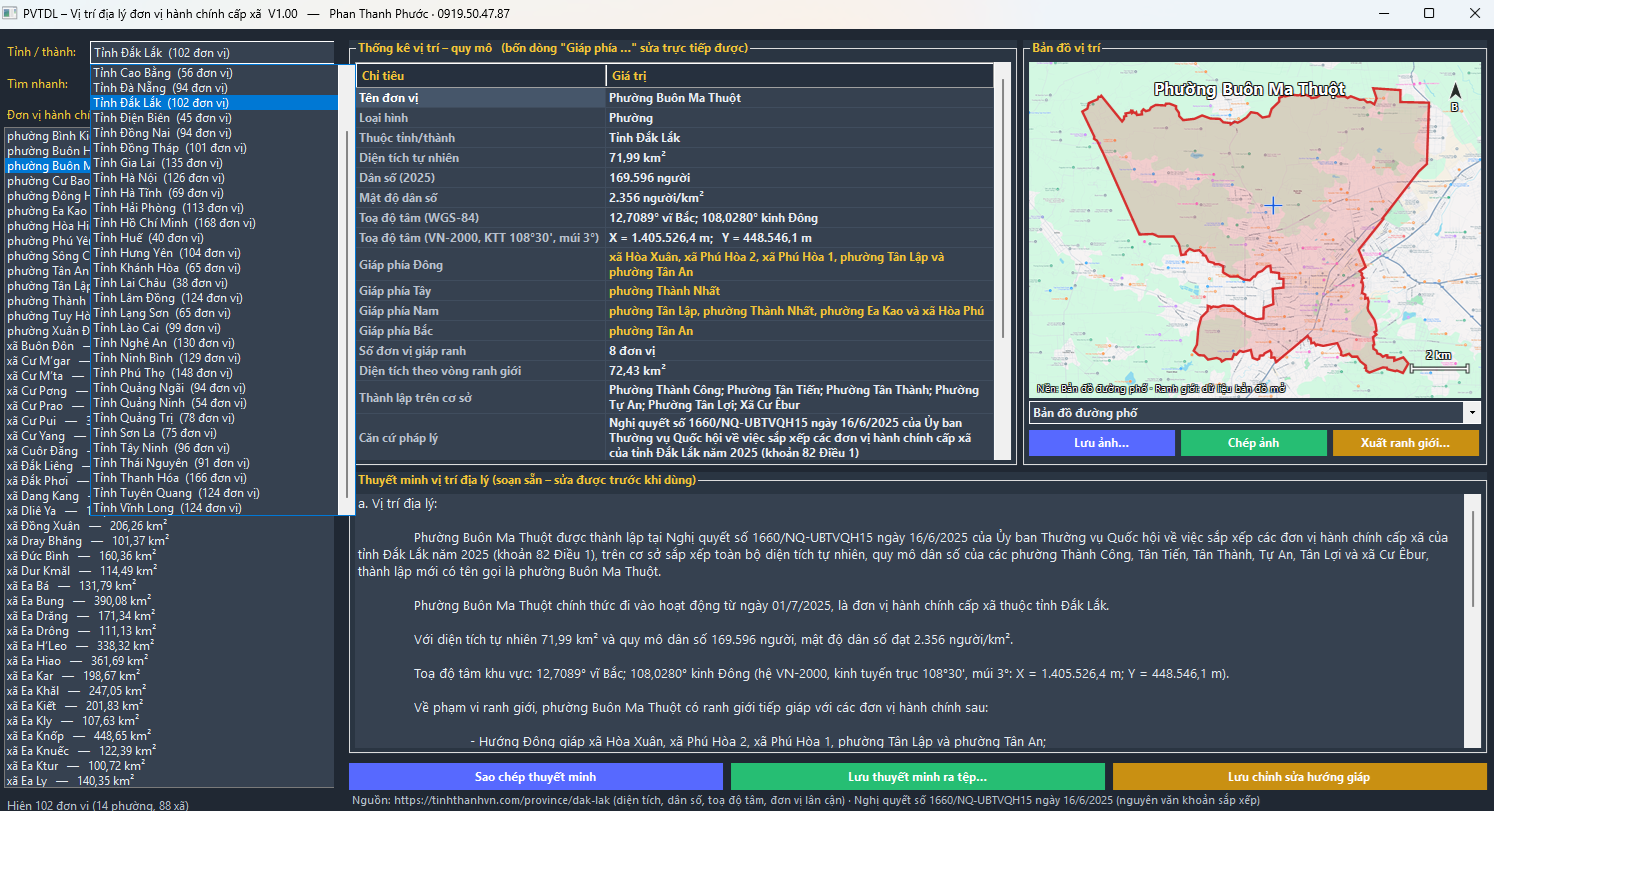Select xã Ea Ly — 140,35 km² row
Image resolution: width=1644 pixels, height=885 pixels.
point(168,781)
